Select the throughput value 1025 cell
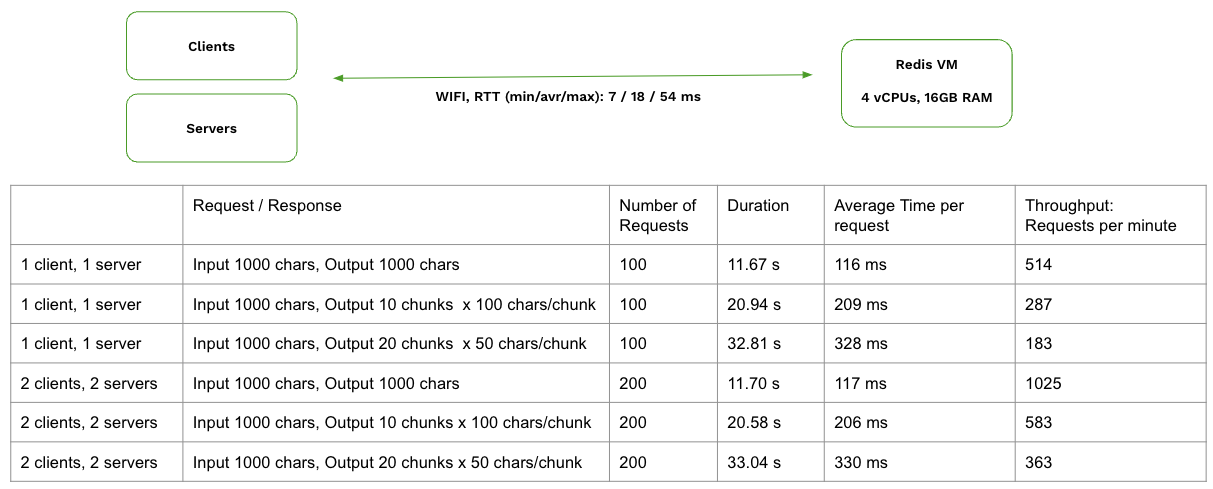The image size is (1213, 489). [x=1109, y=383]
